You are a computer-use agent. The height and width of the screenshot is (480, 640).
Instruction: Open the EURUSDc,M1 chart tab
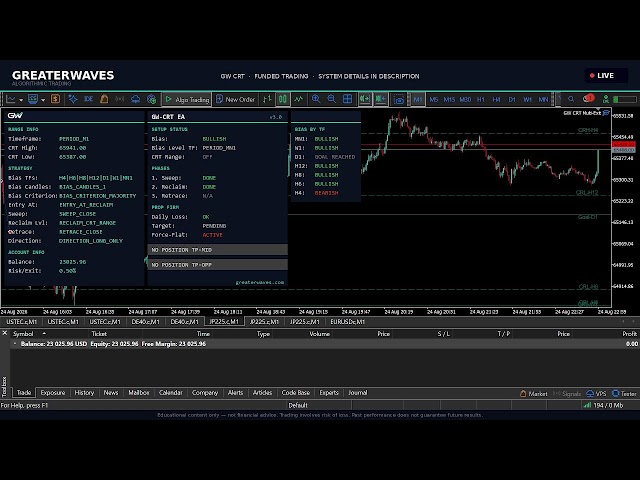click(x=348, y=322)
